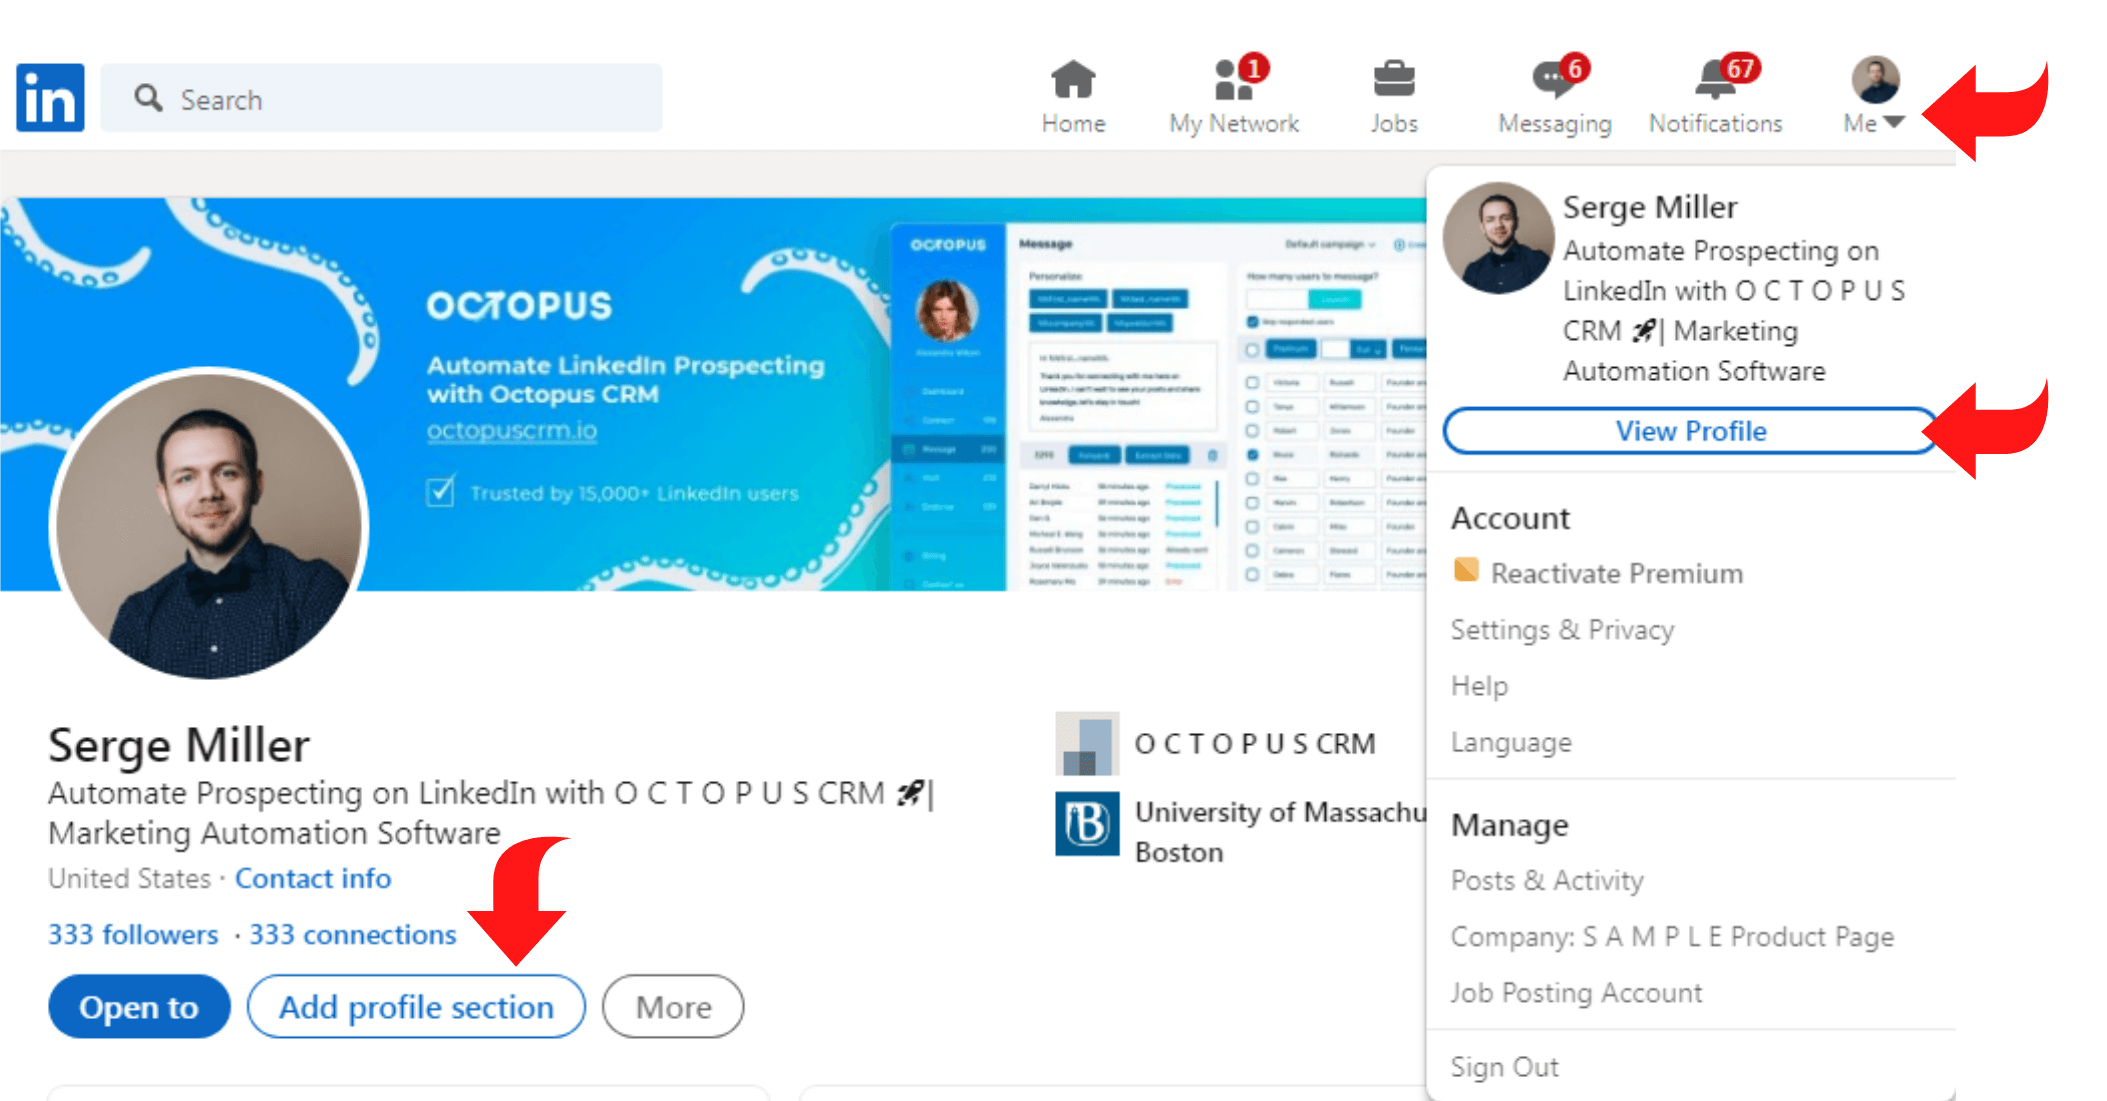Click the Notifications bell icon
The image size is (2107, 1101).
pos(1715,78)
